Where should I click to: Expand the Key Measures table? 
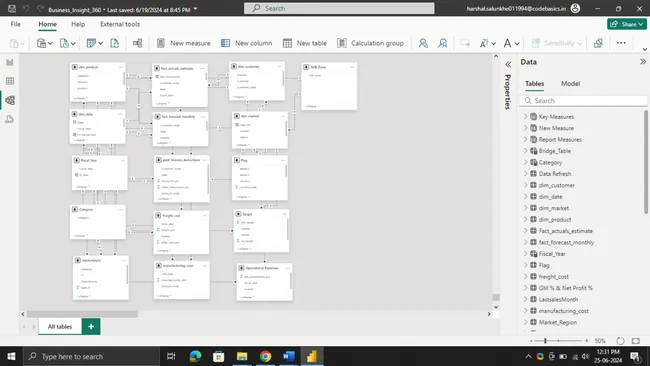tap(525, 116)
